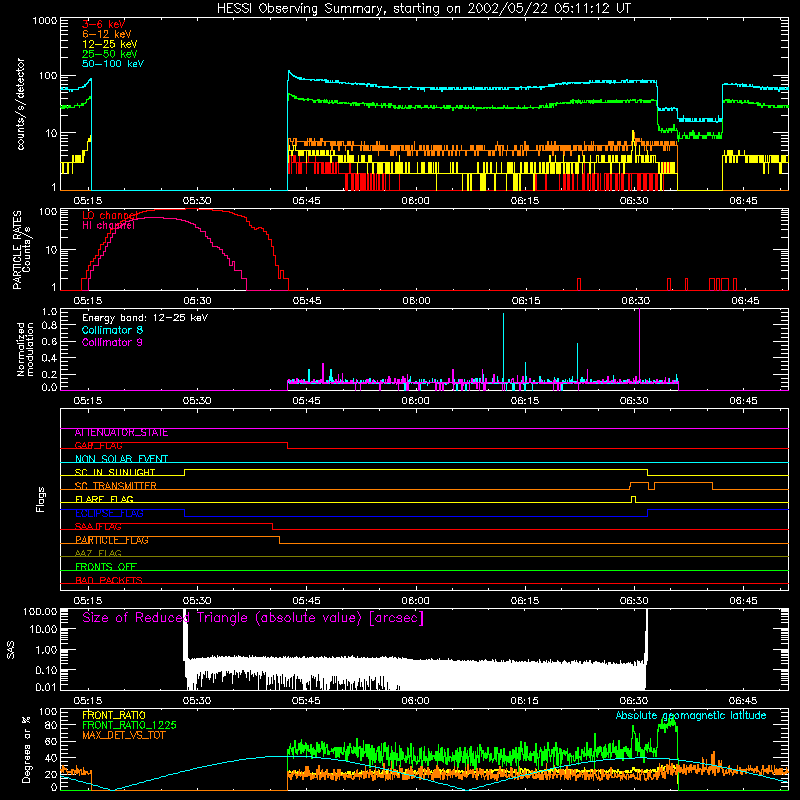Image resolution: width=800 pixels, height=800 pixels.
Task: Click the counts/s/detector axis label
Action: tap(20, 104)
